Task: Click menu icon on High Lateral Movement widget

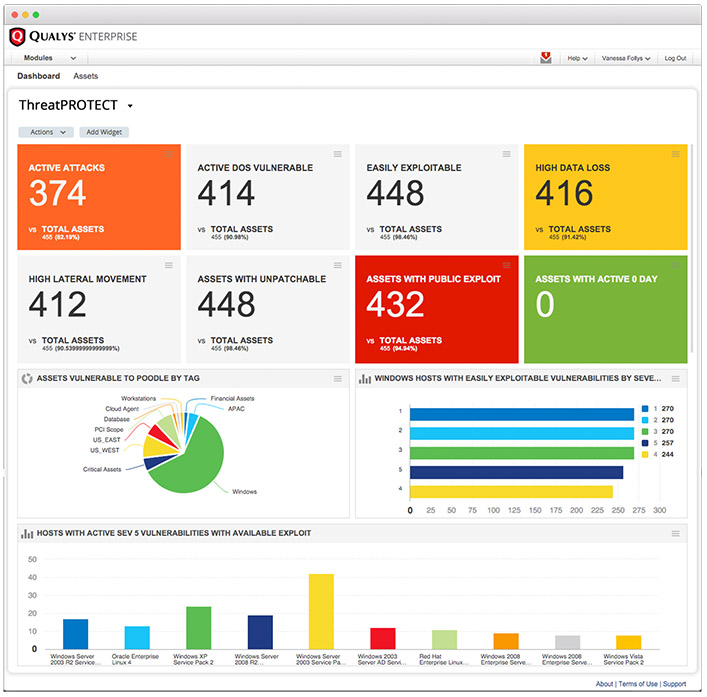Action: 169,265
